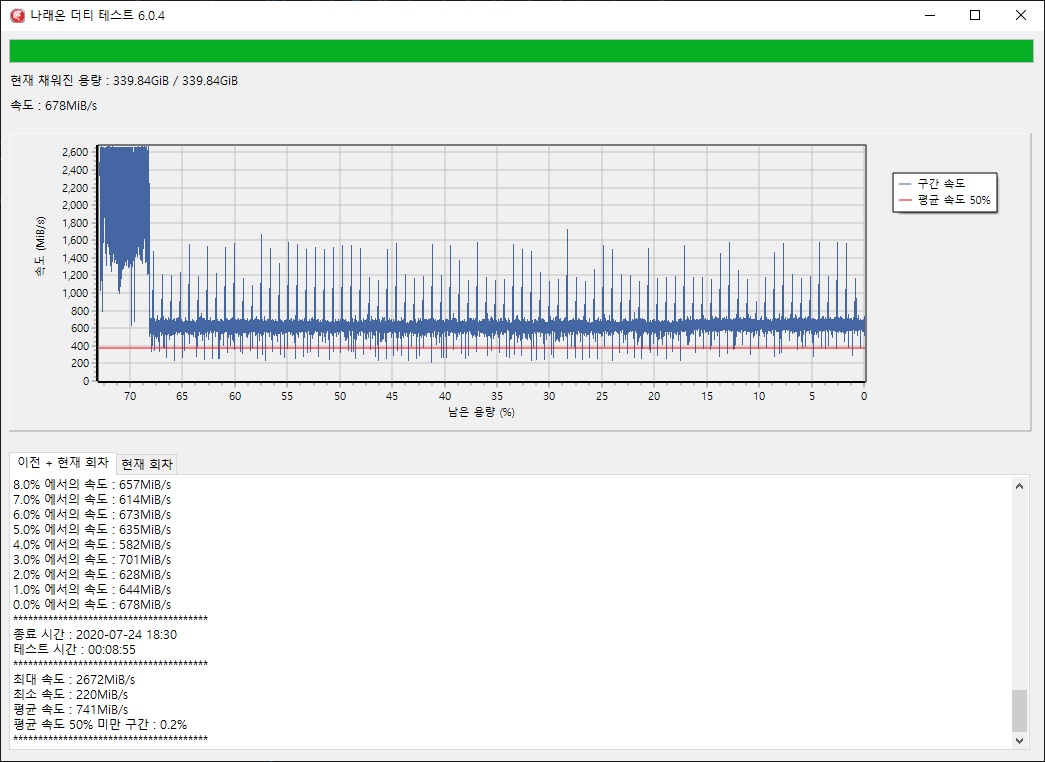
Task: Select log line '3.0% 에서의 속도 : 701MiB/s'
Action: [92, 559]
